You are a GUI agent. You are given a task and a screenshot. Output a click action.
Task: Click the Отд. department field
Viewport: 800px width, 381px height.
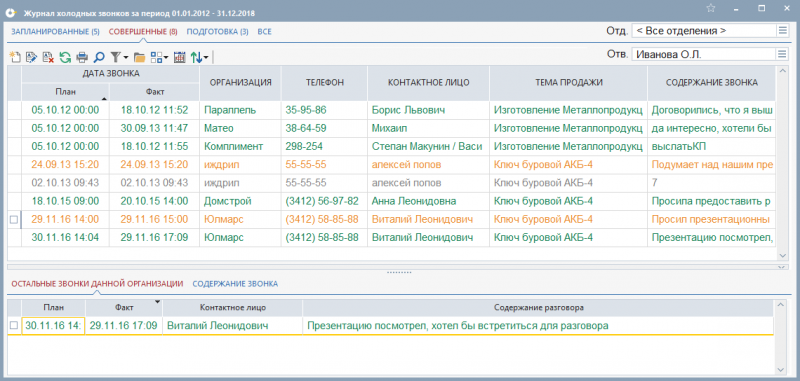[x=704, y=31]
